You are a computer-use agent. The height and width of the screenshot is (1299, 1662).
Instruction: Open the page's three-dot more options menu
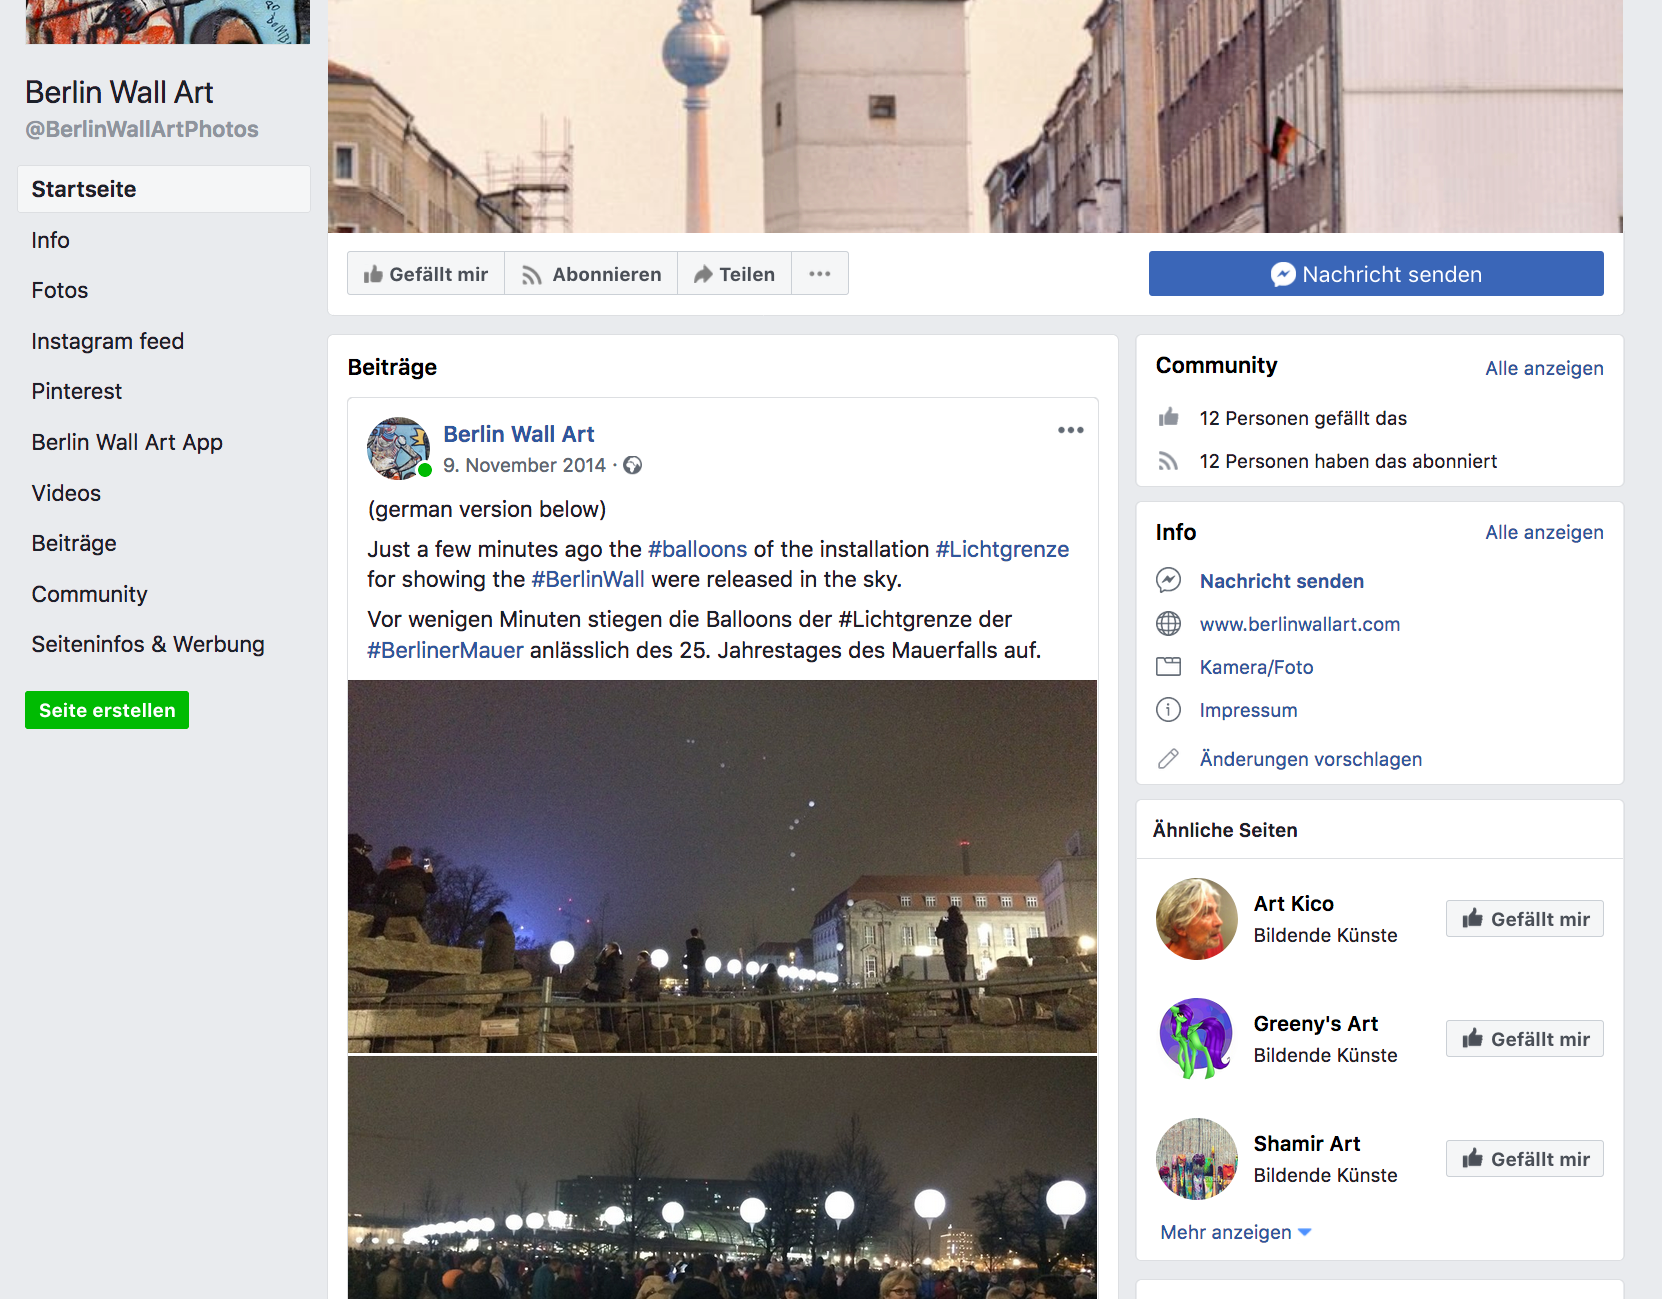[820, 274]
